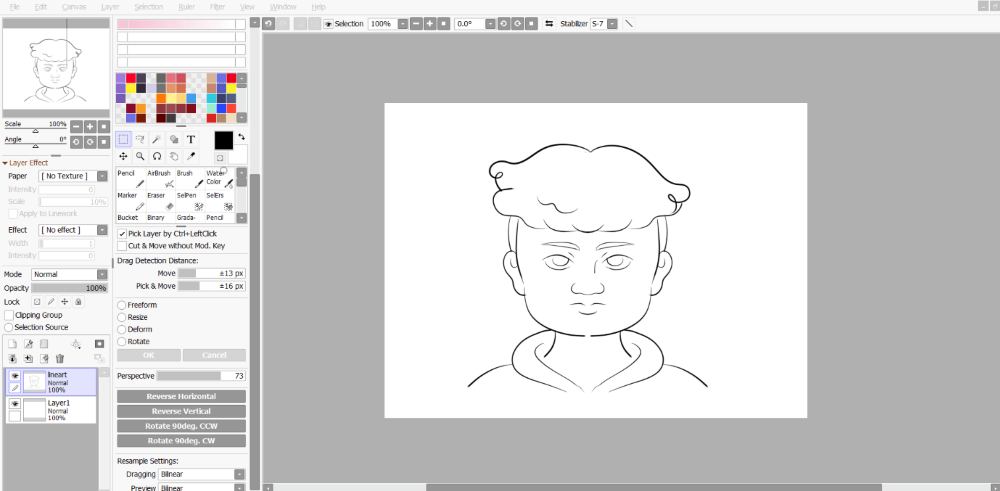Adjust the Perspective slider
Image resolution: width=1000 pixels, height=491 pixels.
[200, 376]
